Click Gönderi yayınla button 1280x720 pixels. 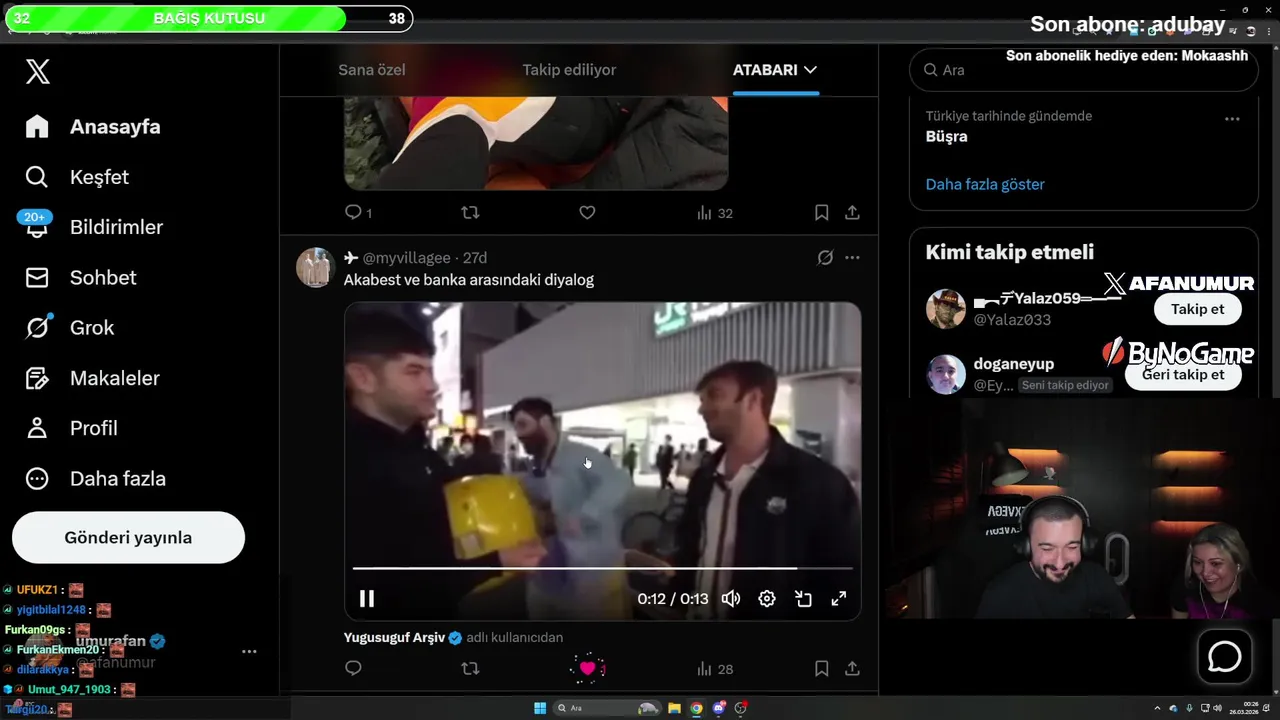tap(128, 537)
